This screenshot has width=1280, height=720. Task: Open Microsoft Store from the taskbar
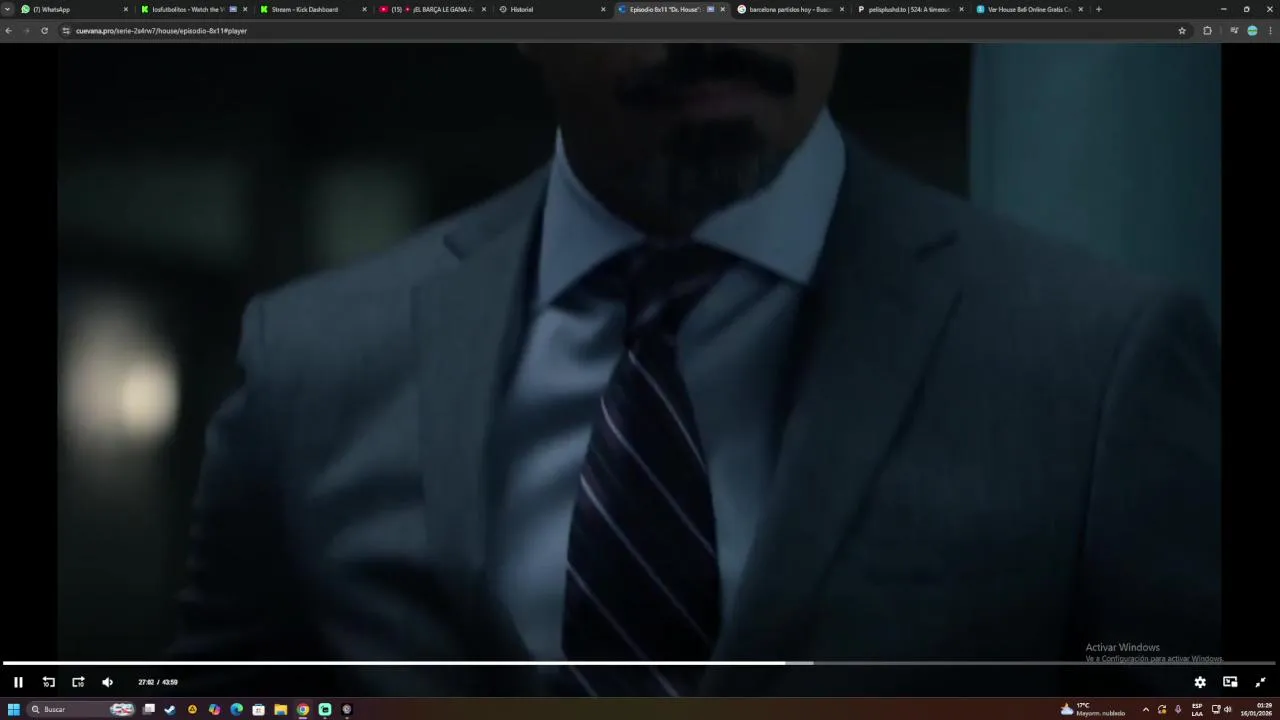tap(258, 709)
